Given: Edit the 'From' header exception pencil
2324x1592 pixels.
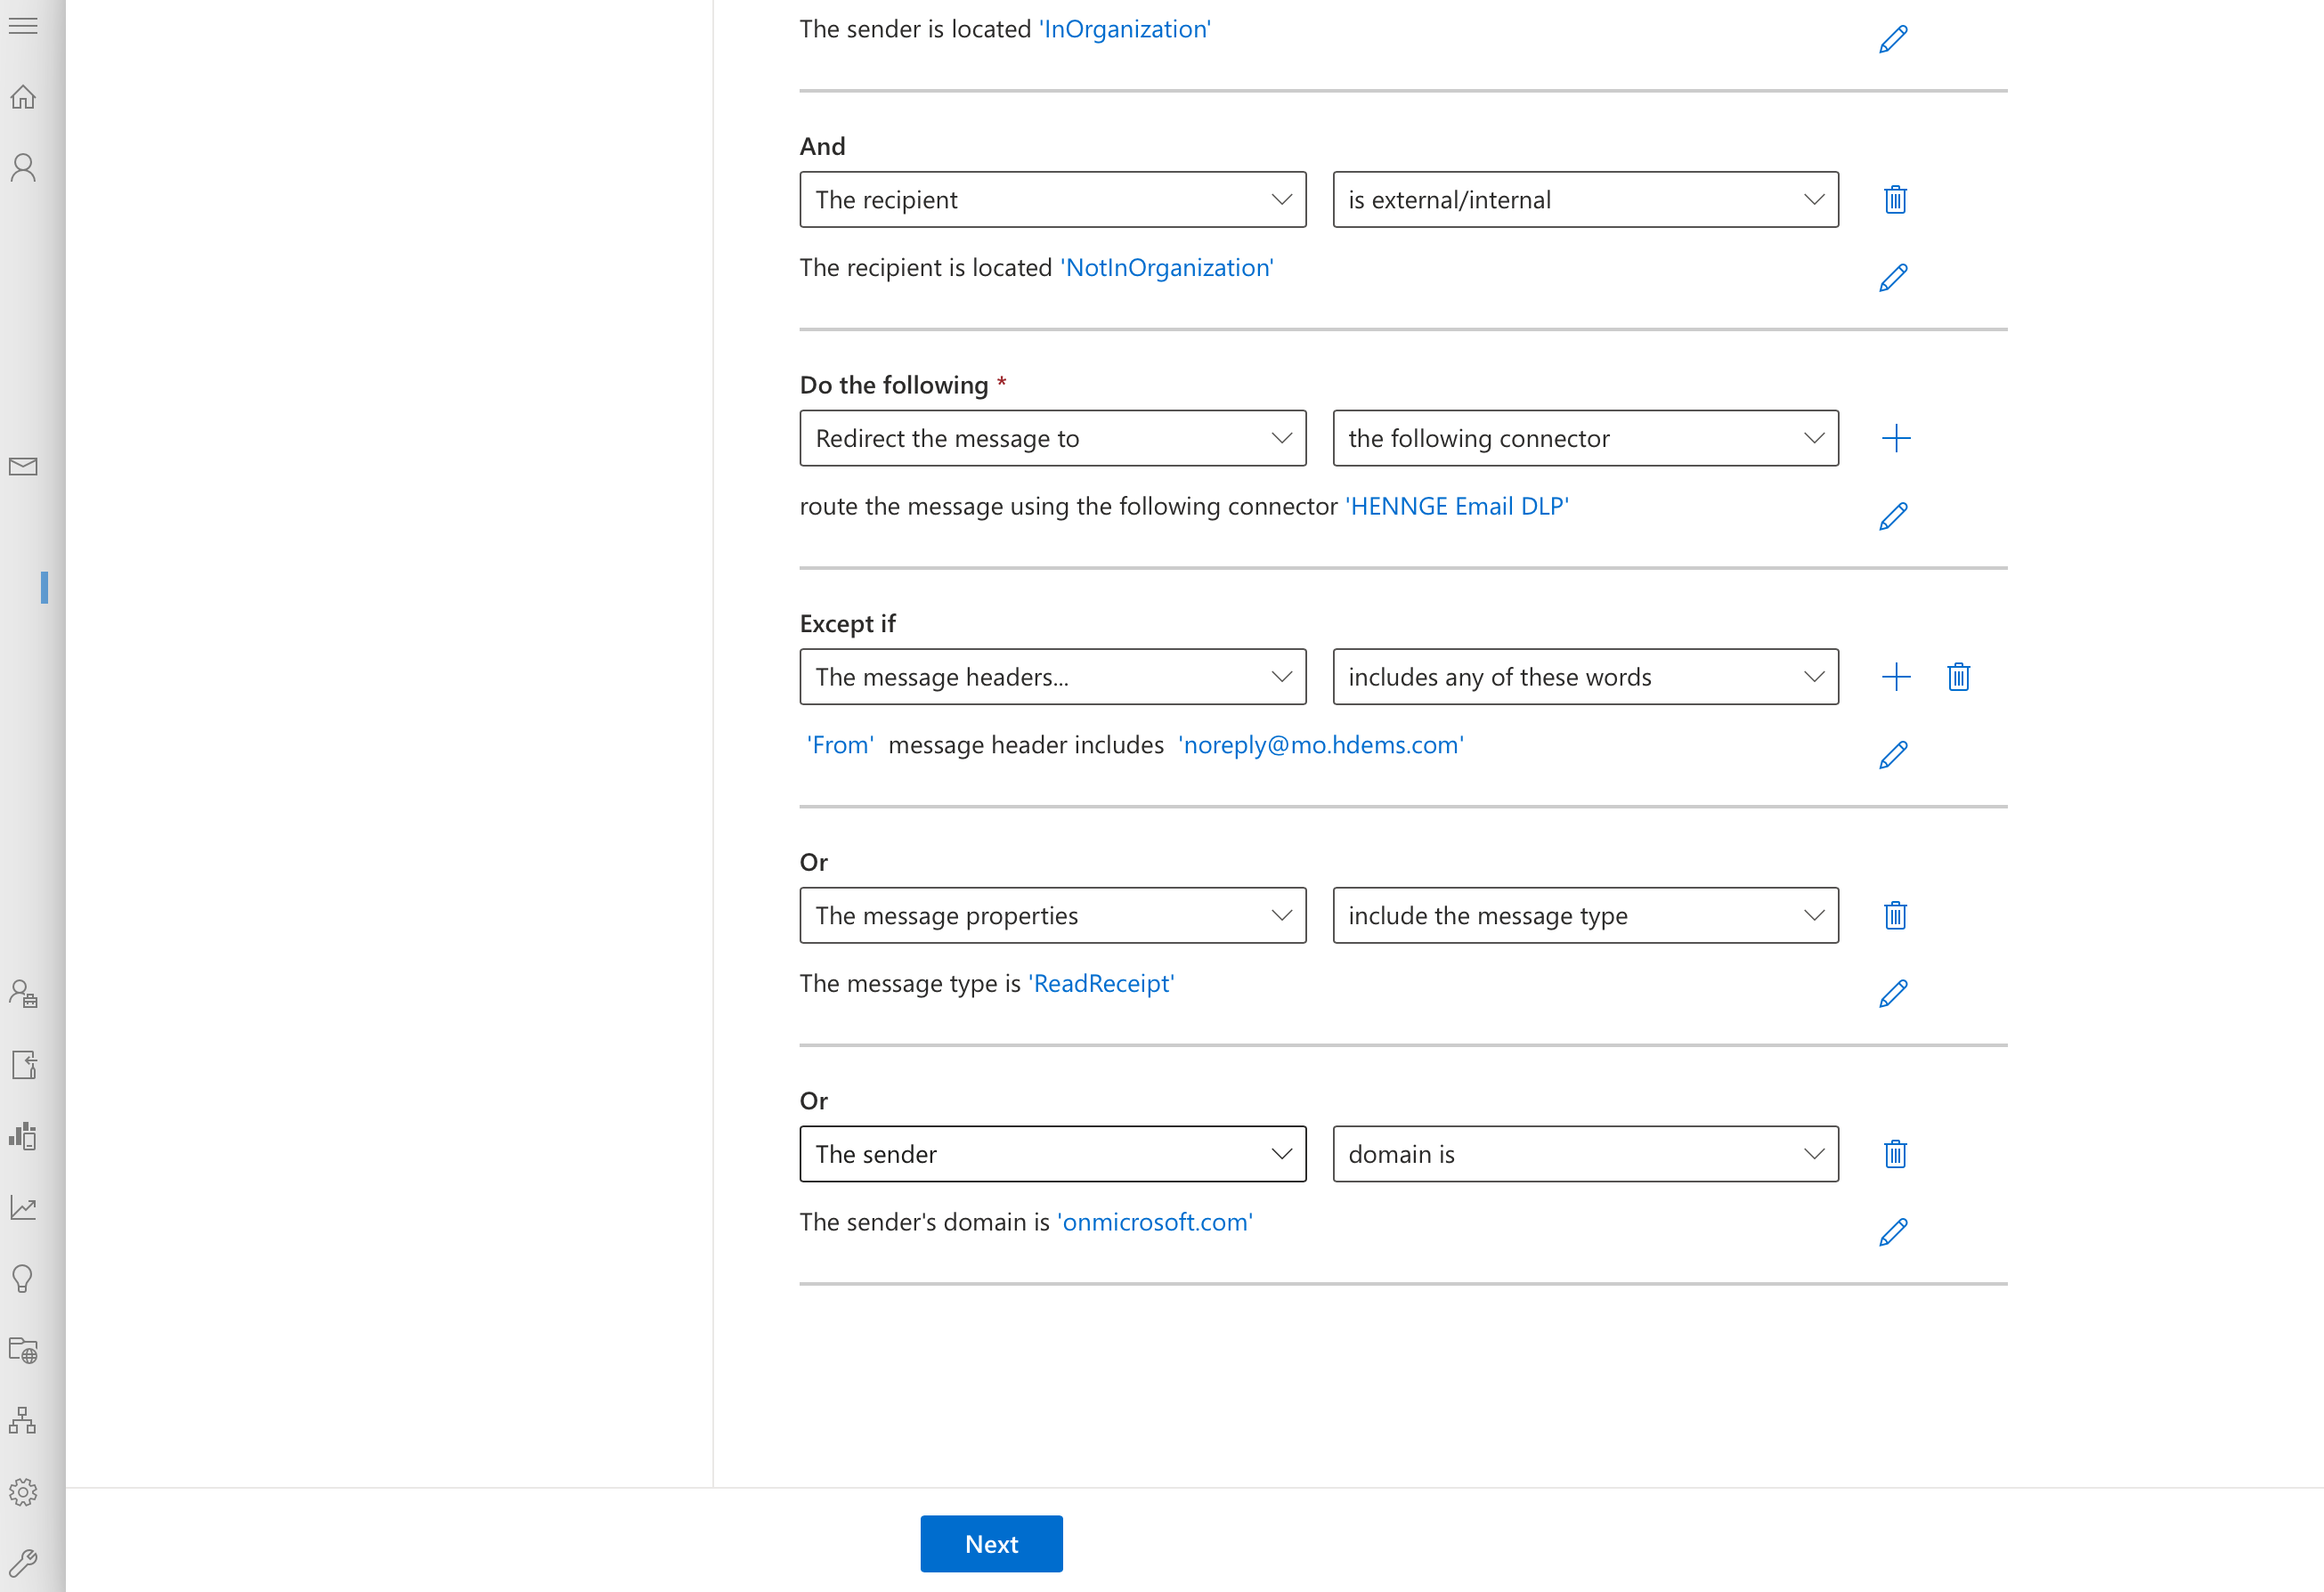Looking at the screenshot, I should coord(1893,755).
